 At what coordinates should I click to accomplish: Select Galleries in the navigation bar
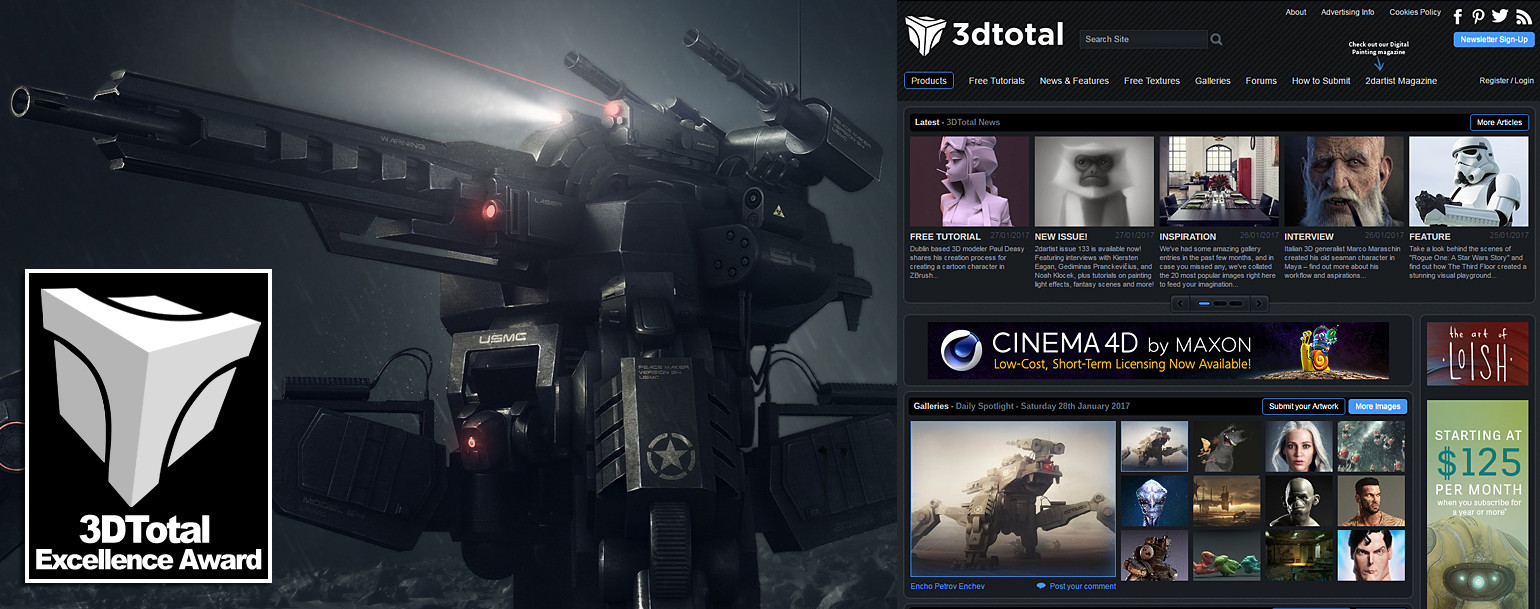point(1213,81)
